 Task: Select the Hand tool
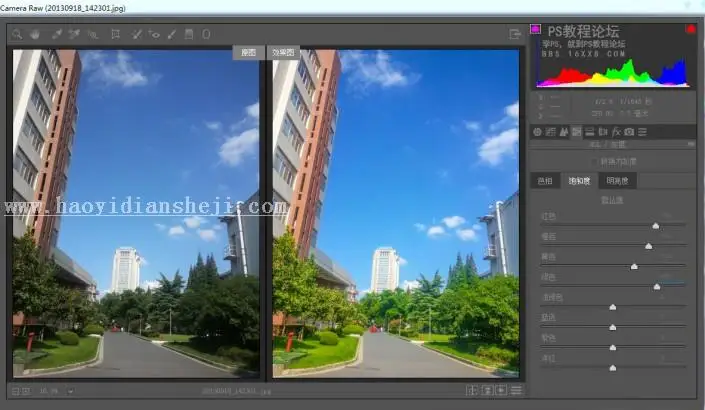click(35, 34)
